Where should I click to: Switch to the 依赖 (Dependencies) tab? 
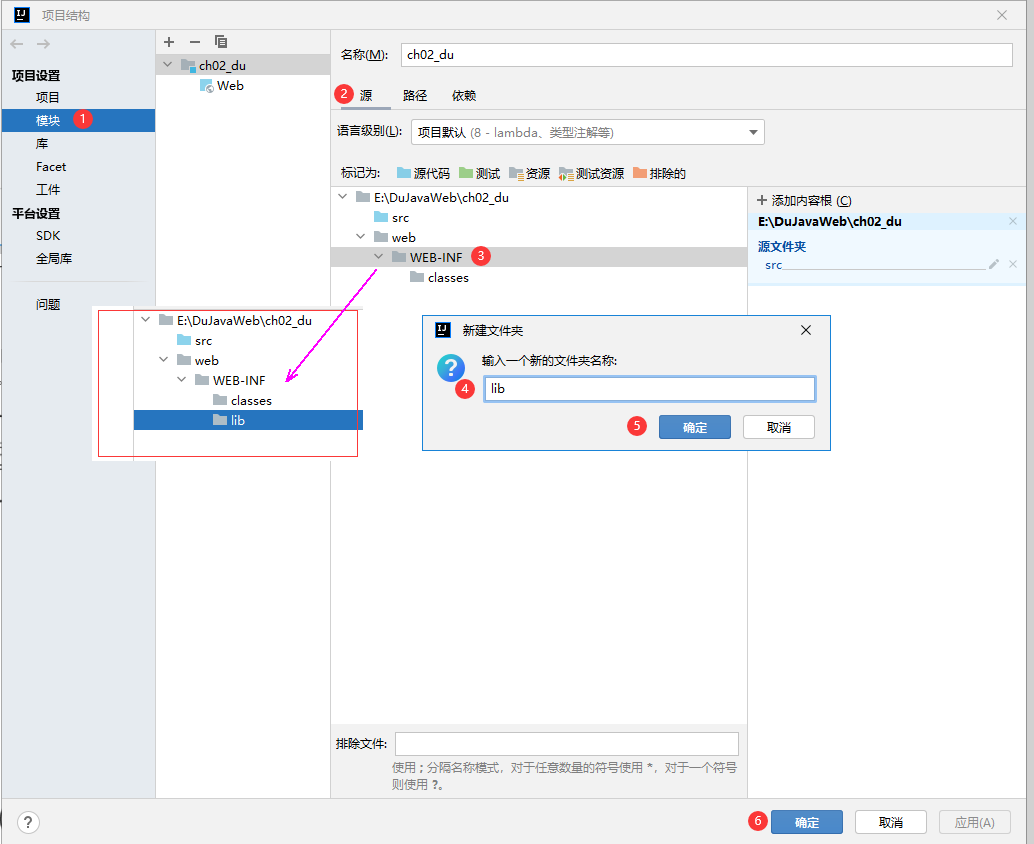pyautogui.click(x=464, y=96)
